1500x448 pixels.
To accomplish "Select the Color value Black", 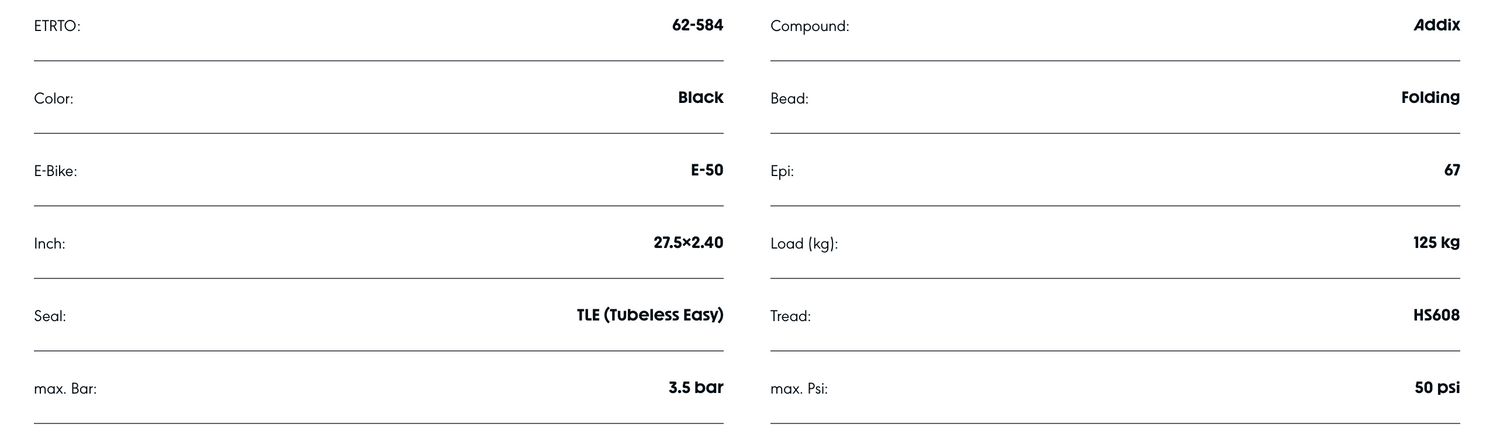I will (x=700, y=98).
